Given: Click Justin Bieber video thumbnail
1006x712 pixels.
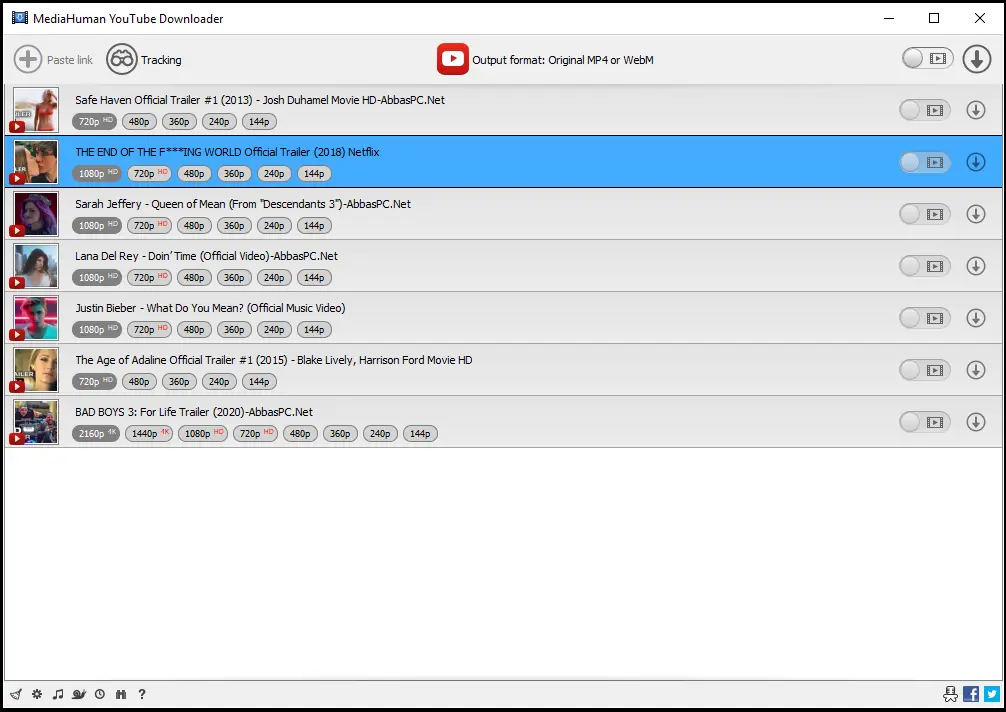Looking at the screenshot, I should coord(36,318).
